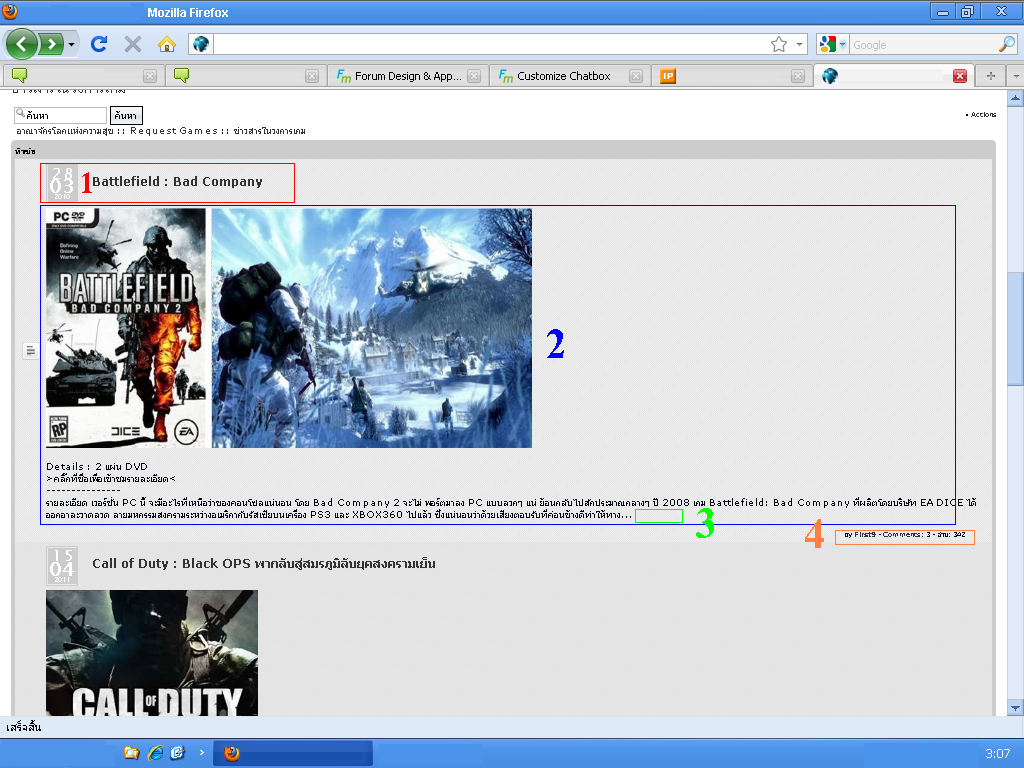
Task: Select the Firefox taskbar button
Action: (294, 753)
